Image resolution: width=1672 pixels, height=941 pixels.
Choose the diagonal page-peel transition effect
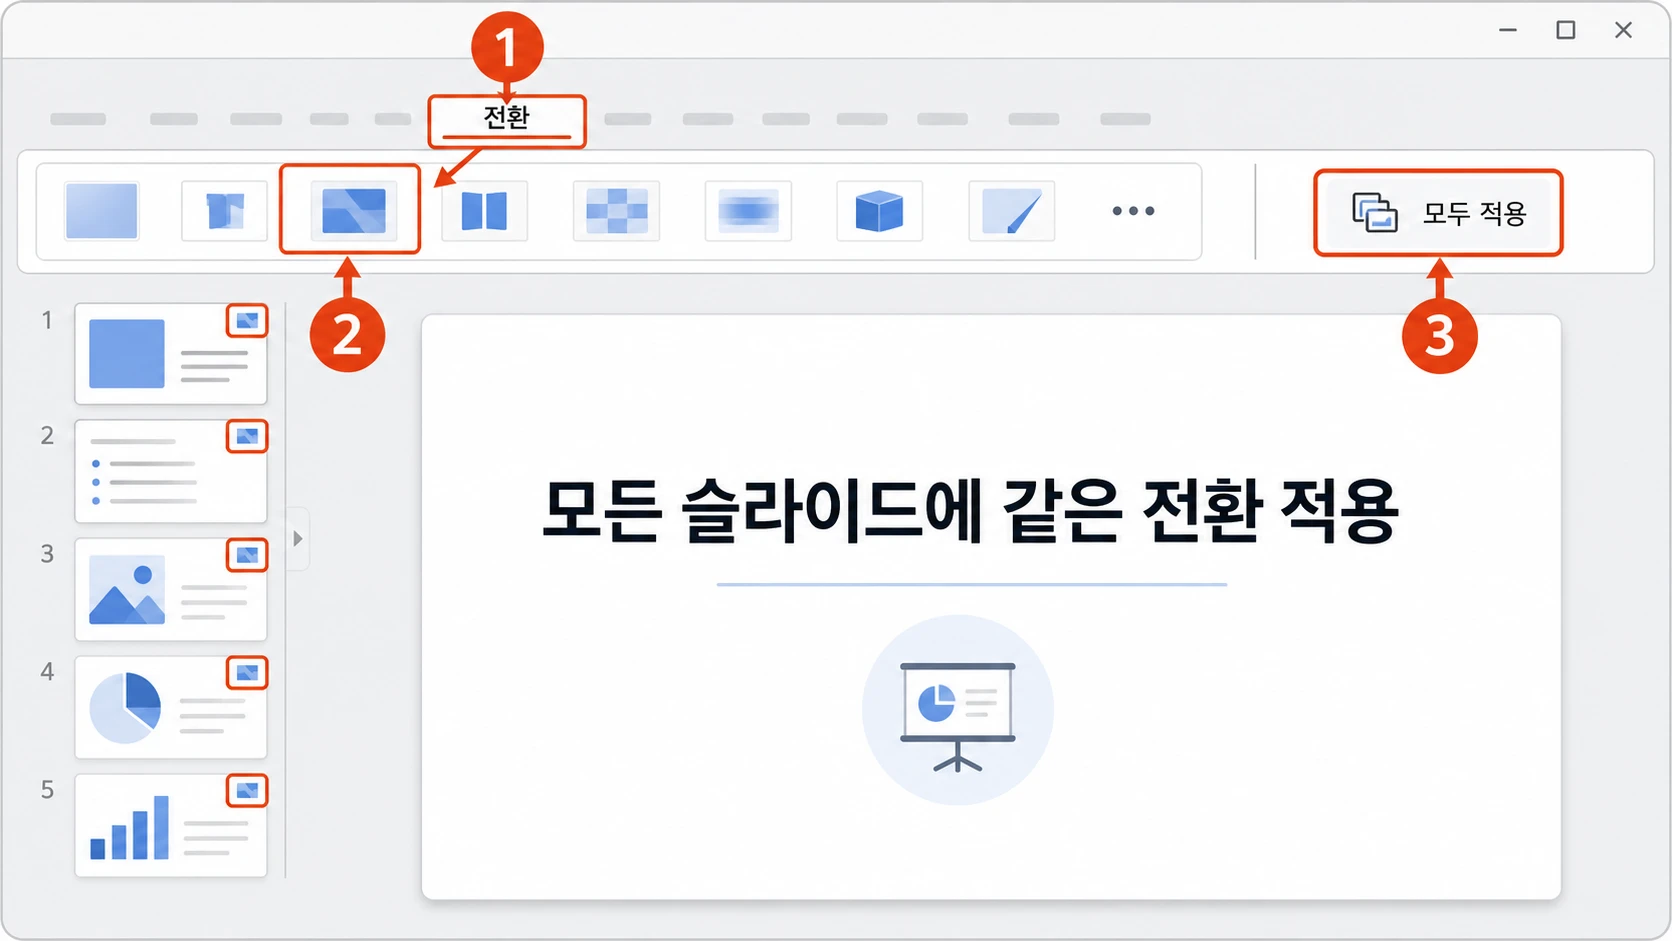(1011, 211)
